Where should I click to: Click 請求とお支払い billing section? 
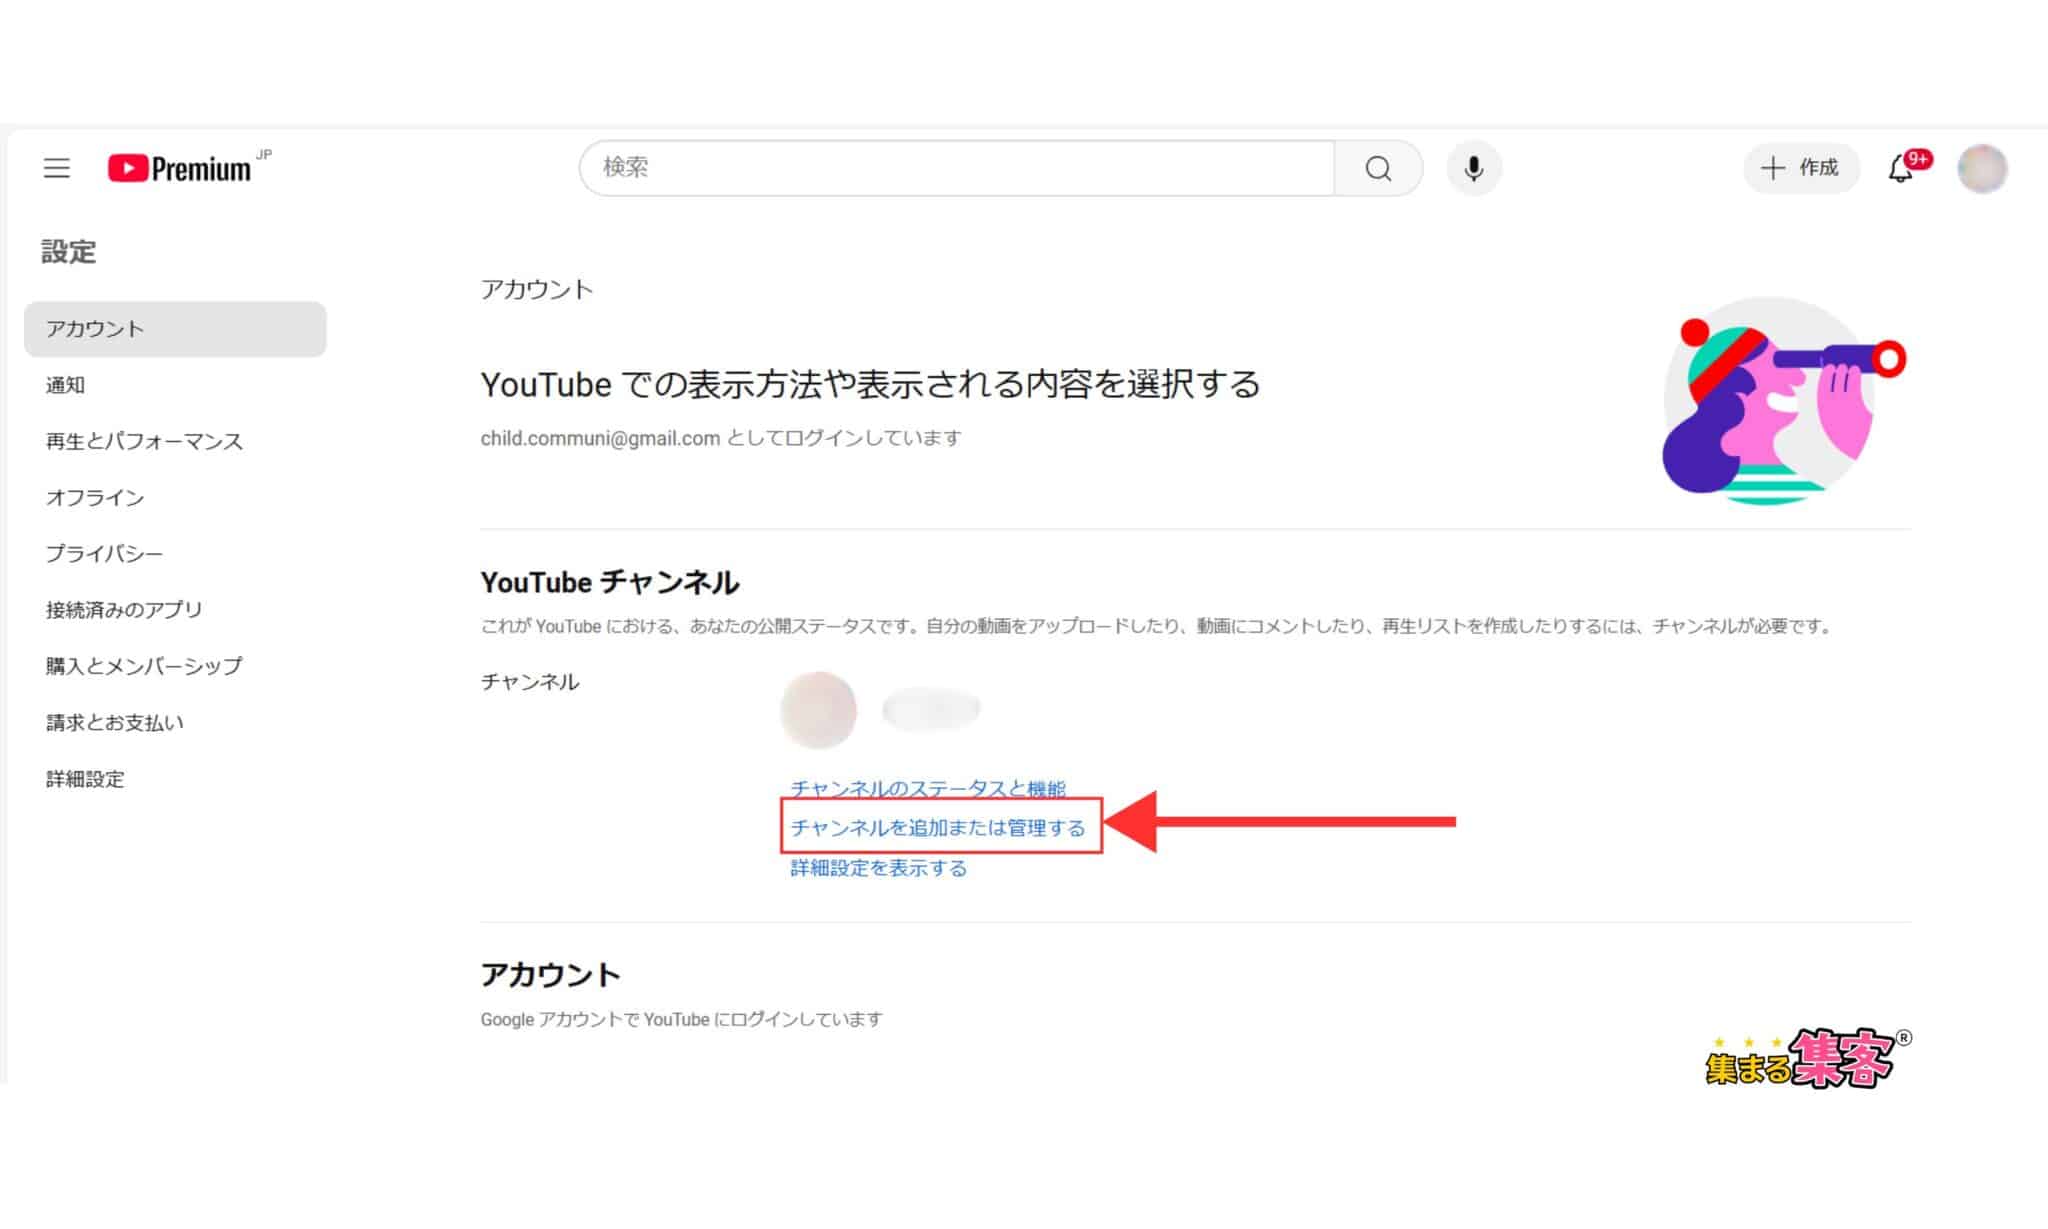[117, 721]
